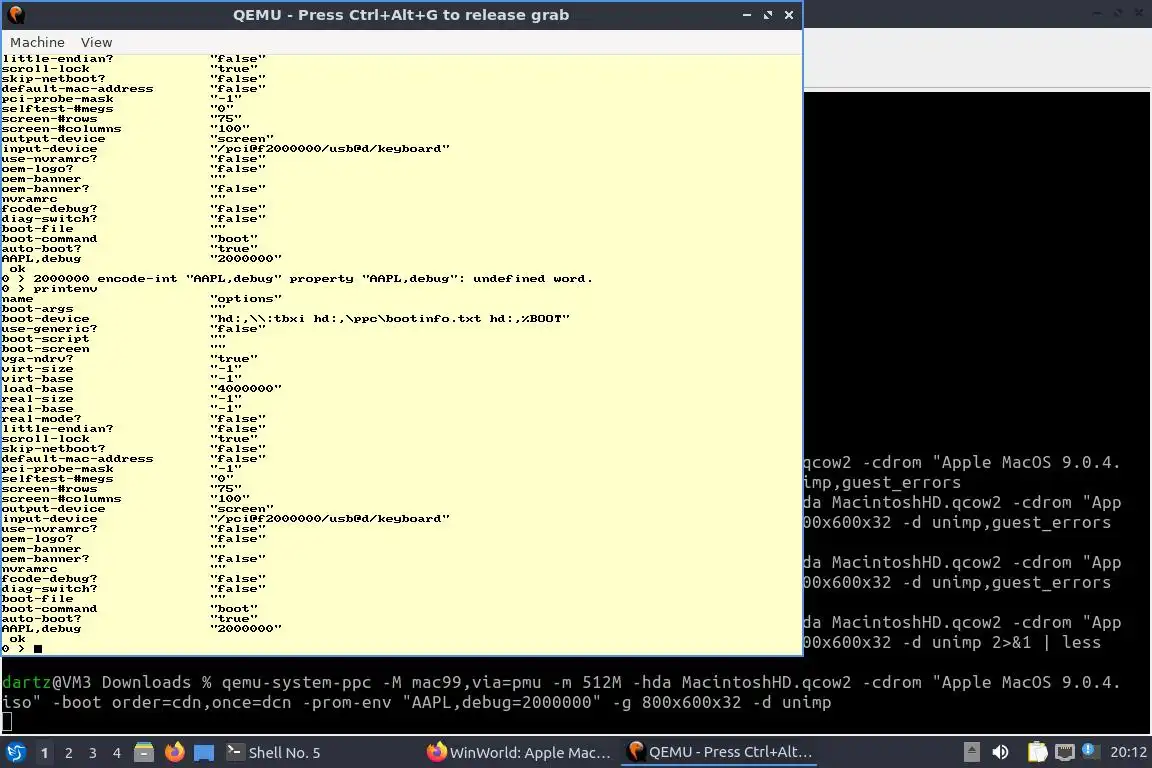Activate the WinWorld: Apple Mac taskbar entry
The width and height of the screenshot is (1152, 768).
tap(519, 753)
